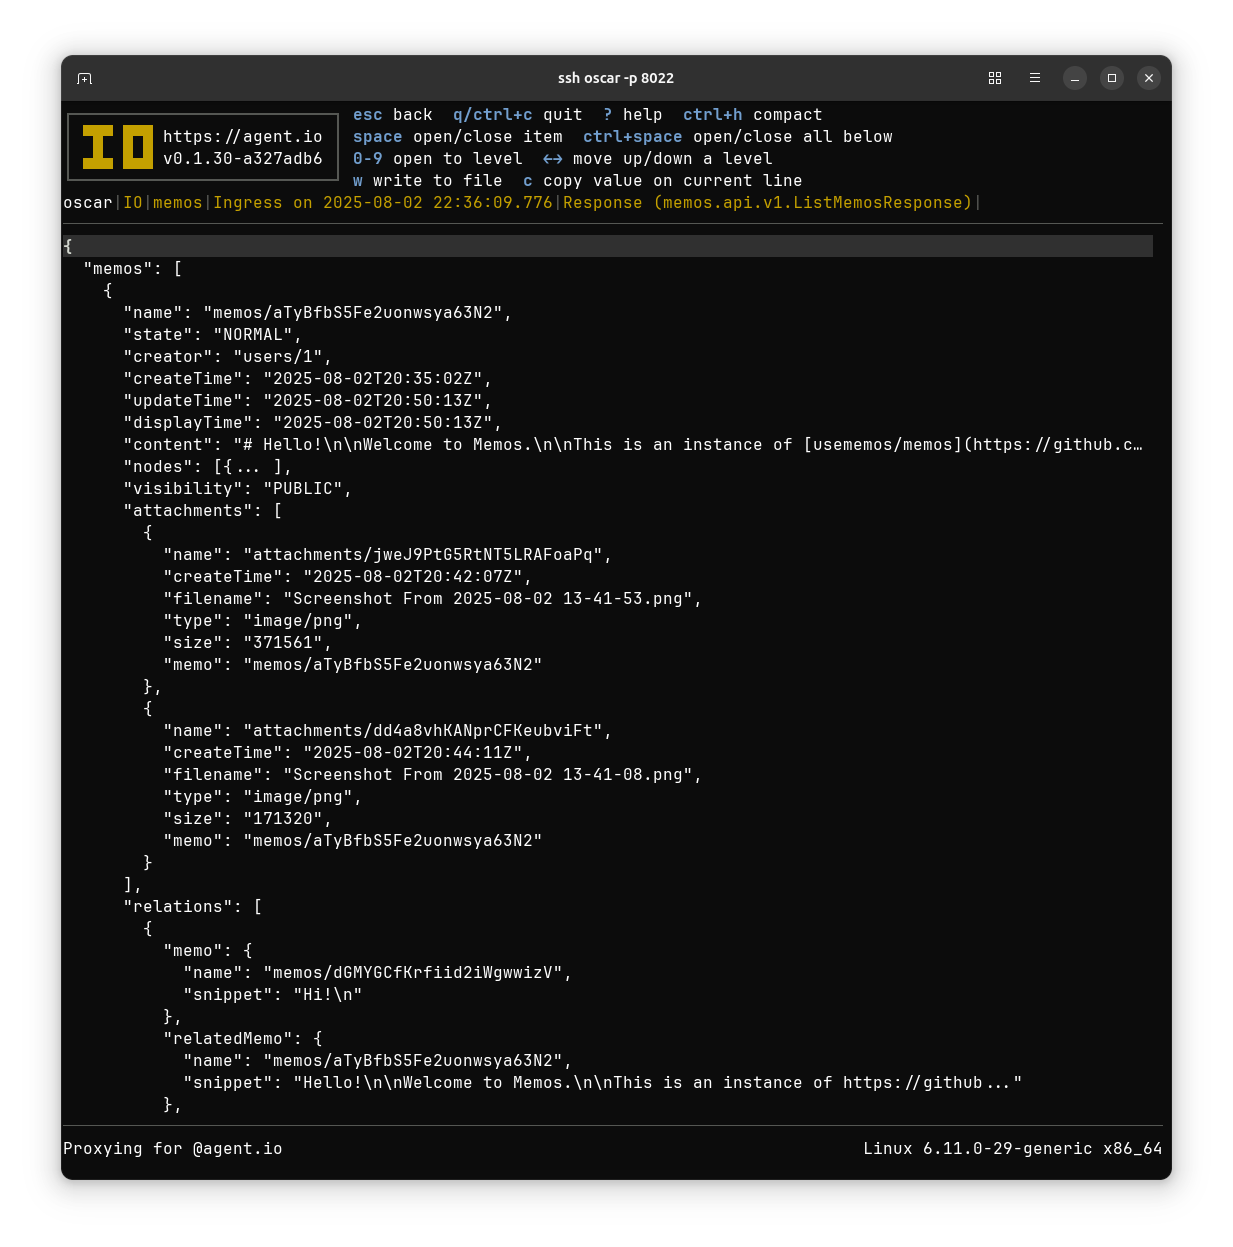Collapse the "attachments" array line
The width and height of the screenshot is (1233, 1247).
click(203, 511)
